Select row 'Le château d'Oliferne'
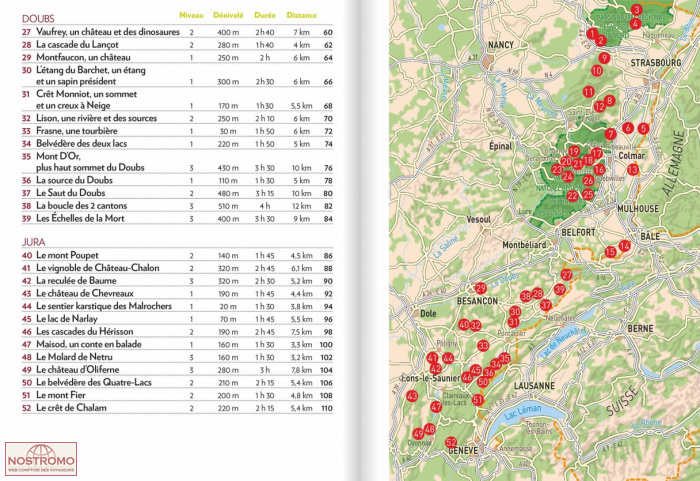The image size is (700, 481). point(177,370)
